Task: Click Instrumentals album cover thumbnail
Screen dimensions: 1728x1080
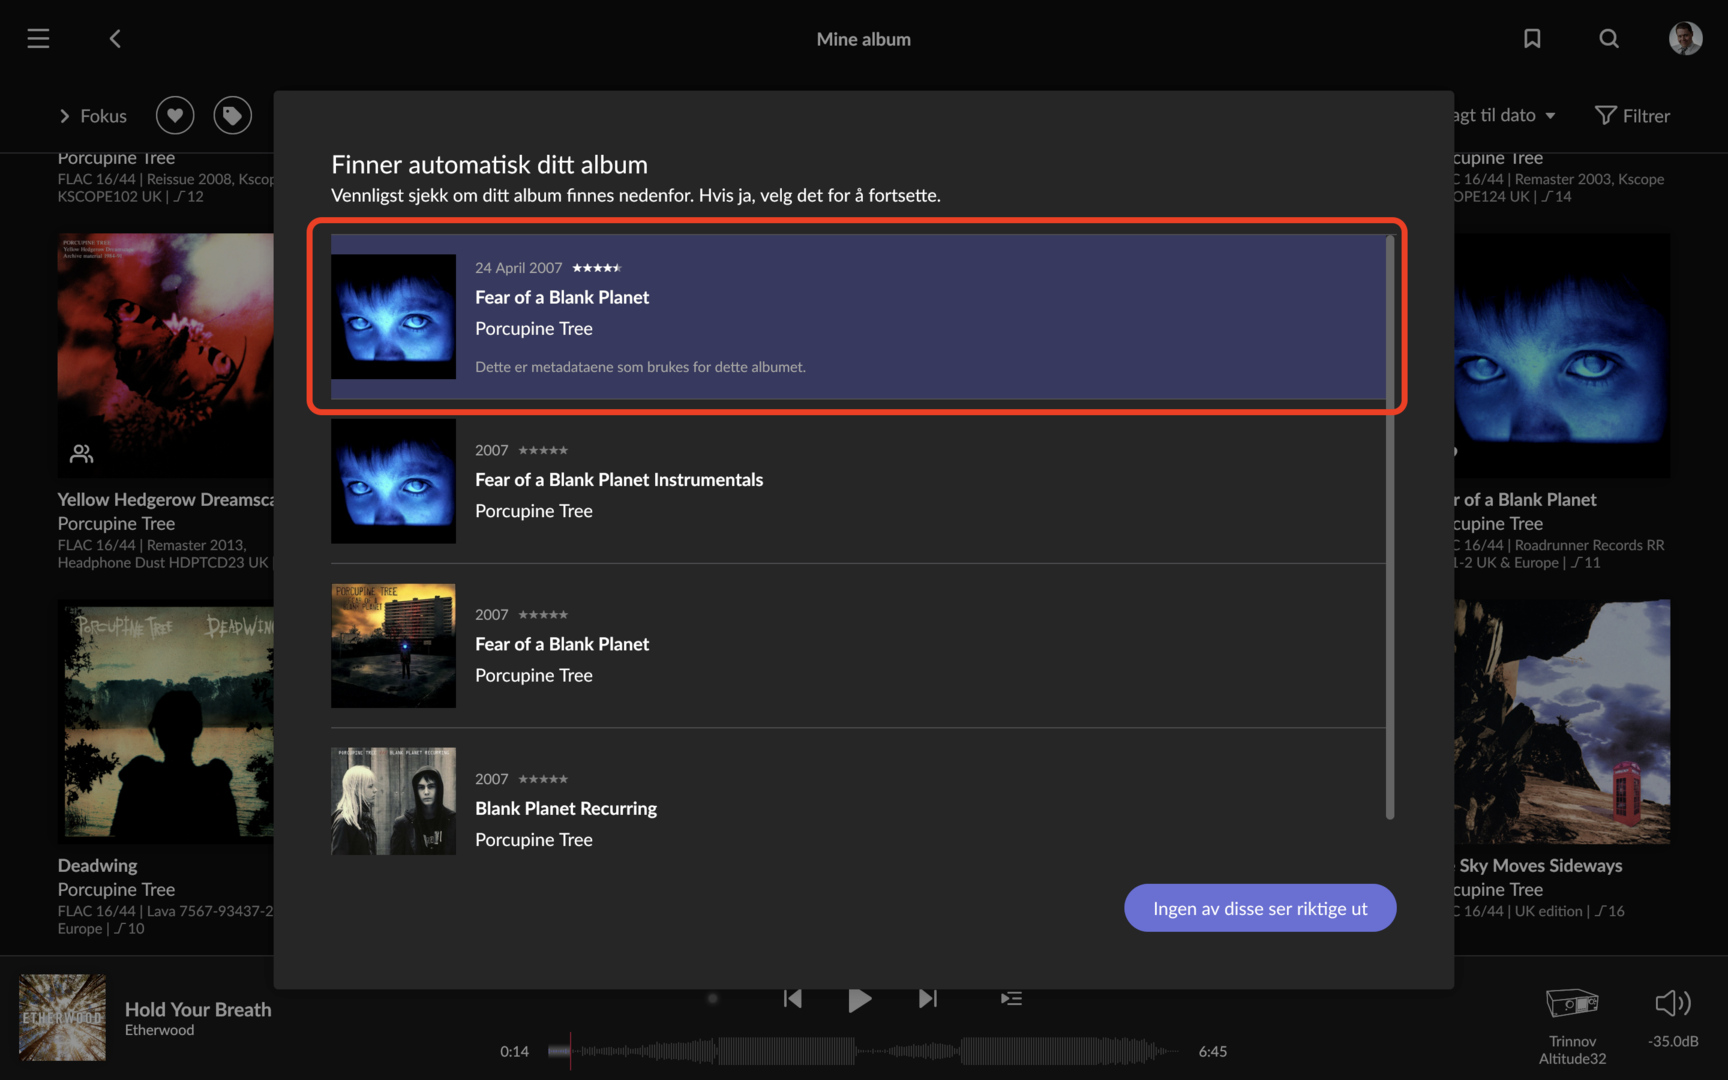Action: (x=393, y=481)
